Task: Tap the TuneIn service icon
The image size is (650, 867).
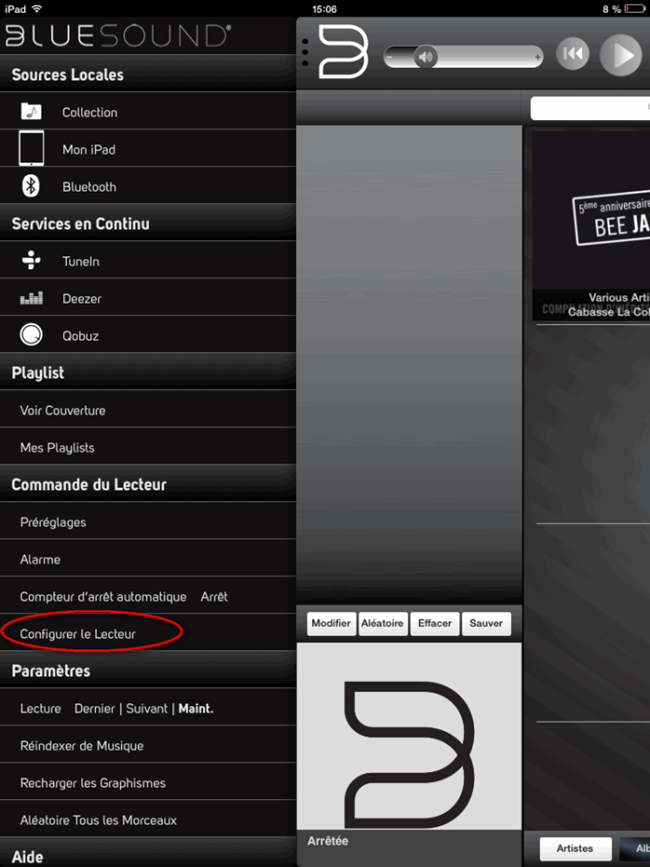Action: point(31,260)
